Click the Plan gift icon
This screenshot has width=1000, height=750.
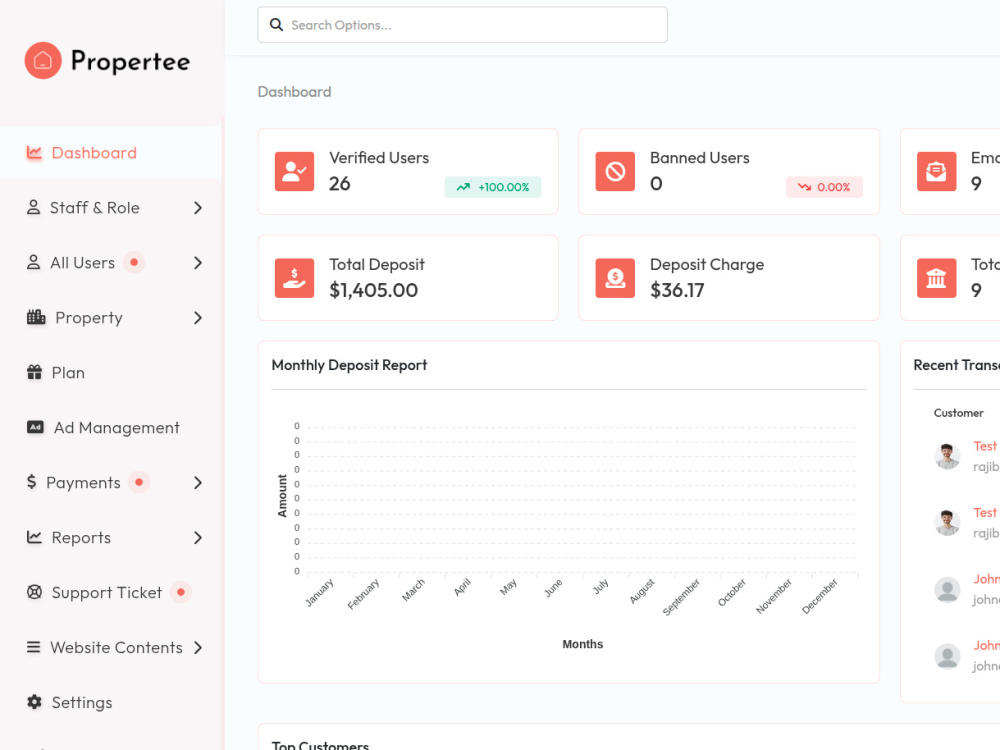tap(34, 372)
